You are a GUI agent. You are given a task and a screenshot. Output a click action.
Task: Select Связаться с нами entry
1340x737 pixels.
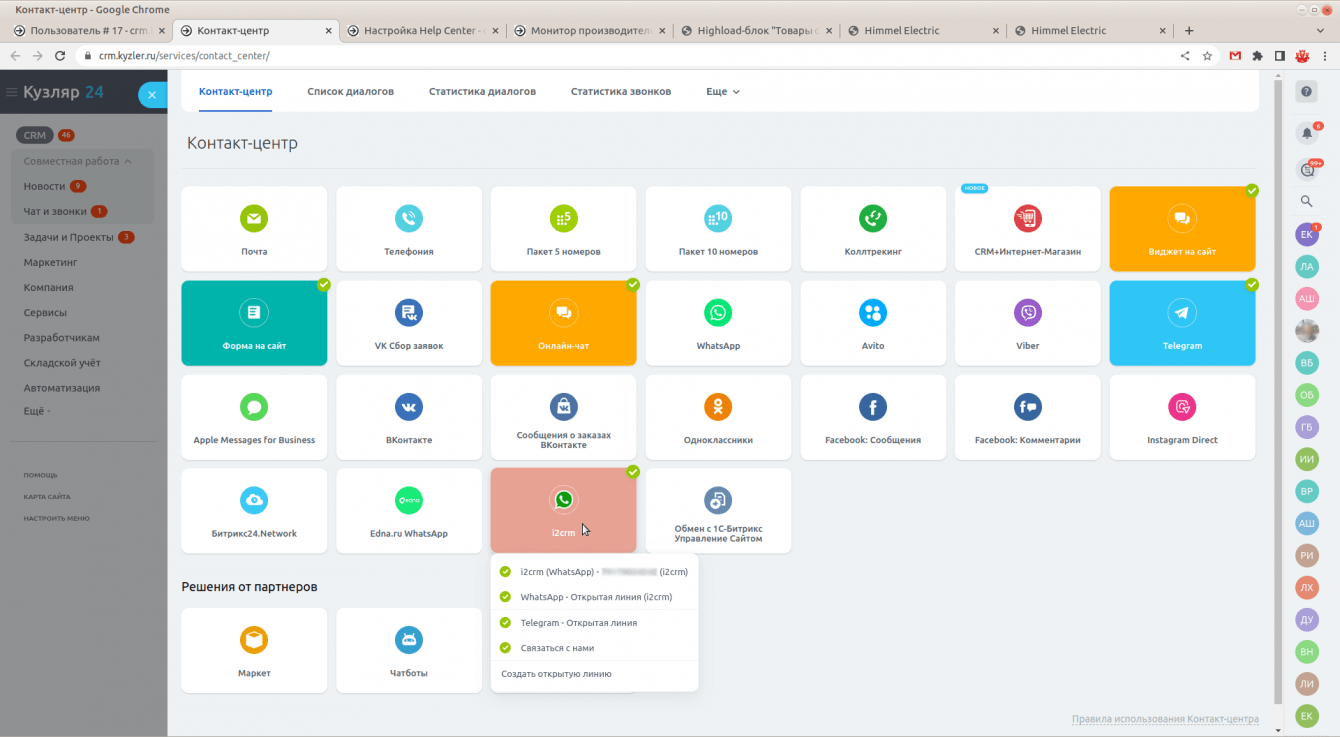(x=594, y=648)
